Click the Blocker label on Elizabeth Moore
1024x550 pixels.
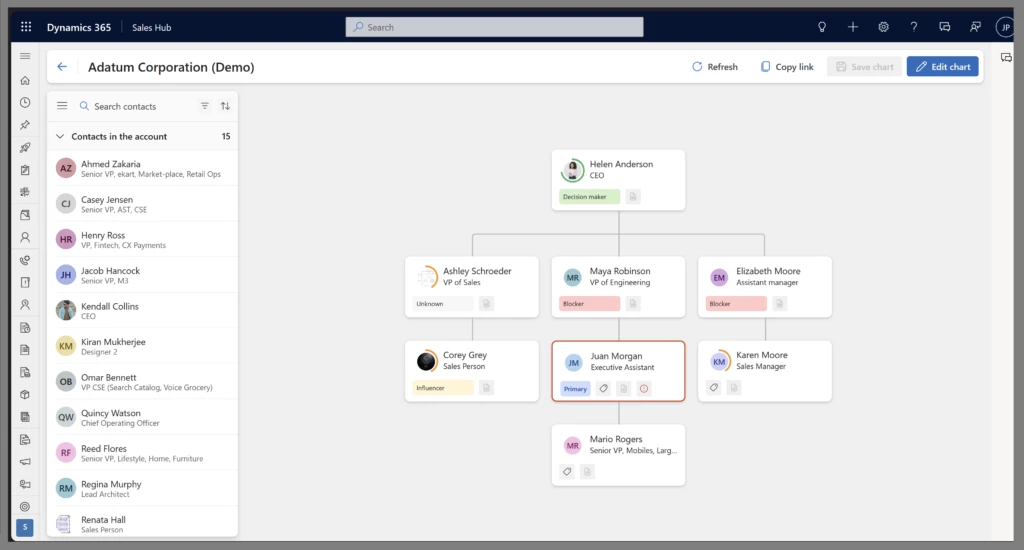pos(736,303)
